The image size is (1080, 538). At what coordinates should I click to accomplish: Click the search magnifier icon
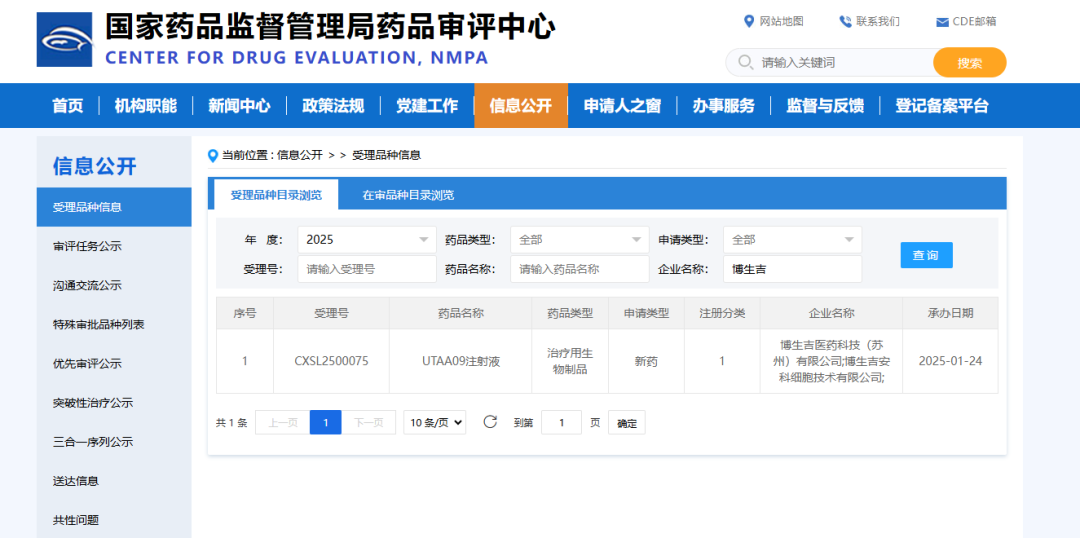(745, 63)
